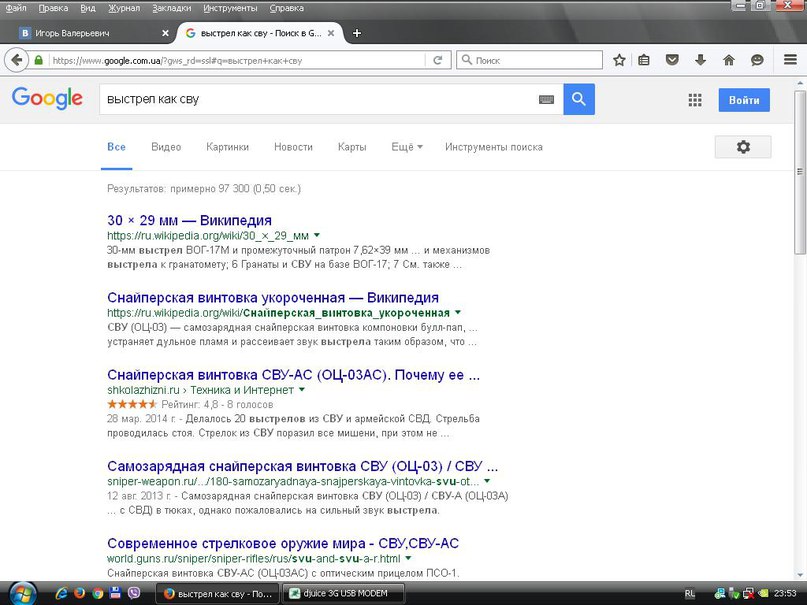
Task: Open Google on-screen keyboard icon
Action: click(546, 99)
